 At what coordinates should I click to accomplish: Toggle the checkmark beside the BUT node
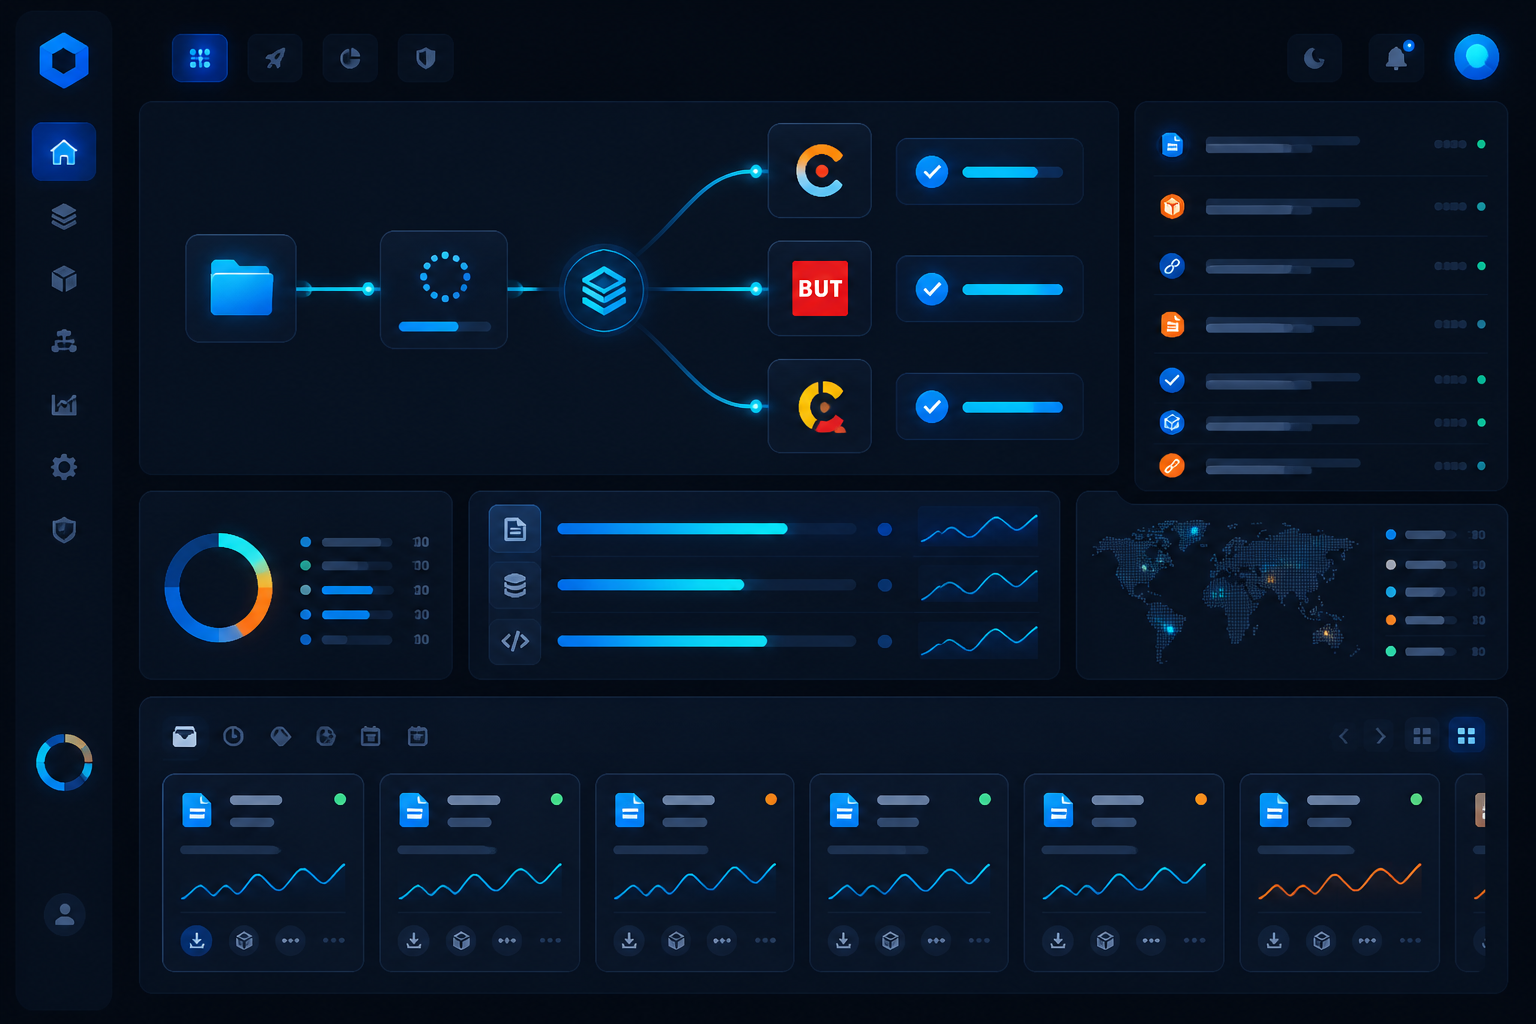tap(932, 290)
